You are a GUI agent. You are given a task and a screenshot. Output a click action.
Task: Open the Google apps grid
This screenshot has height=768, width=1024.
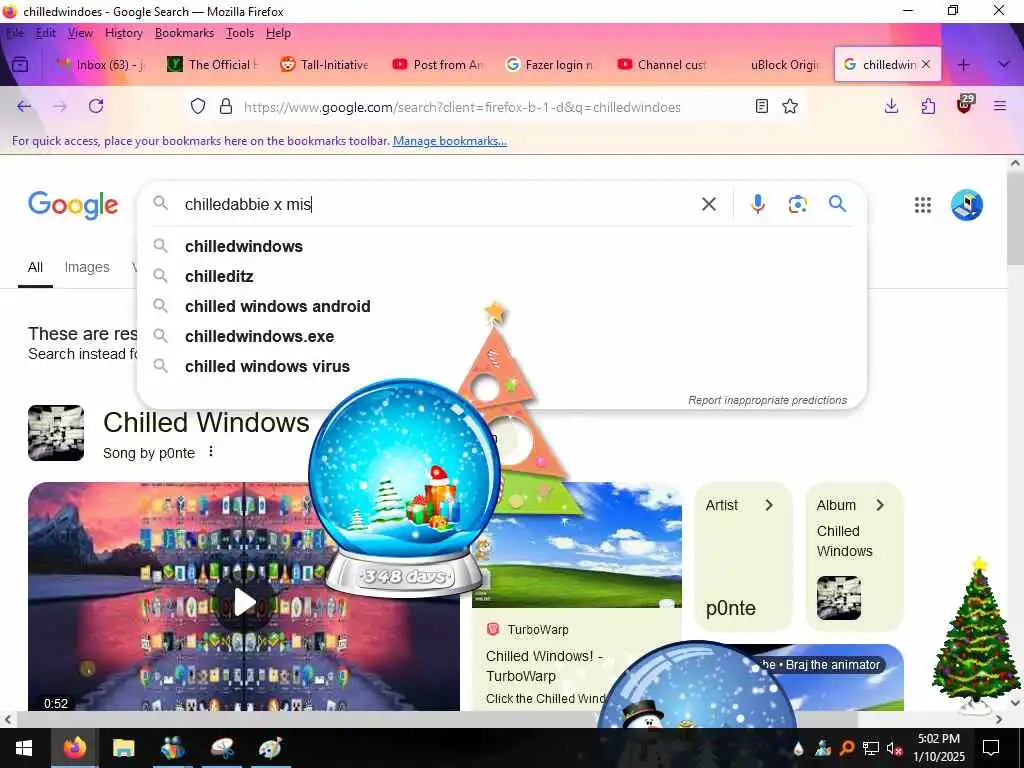pyautogui.click(x=922, y=205)
